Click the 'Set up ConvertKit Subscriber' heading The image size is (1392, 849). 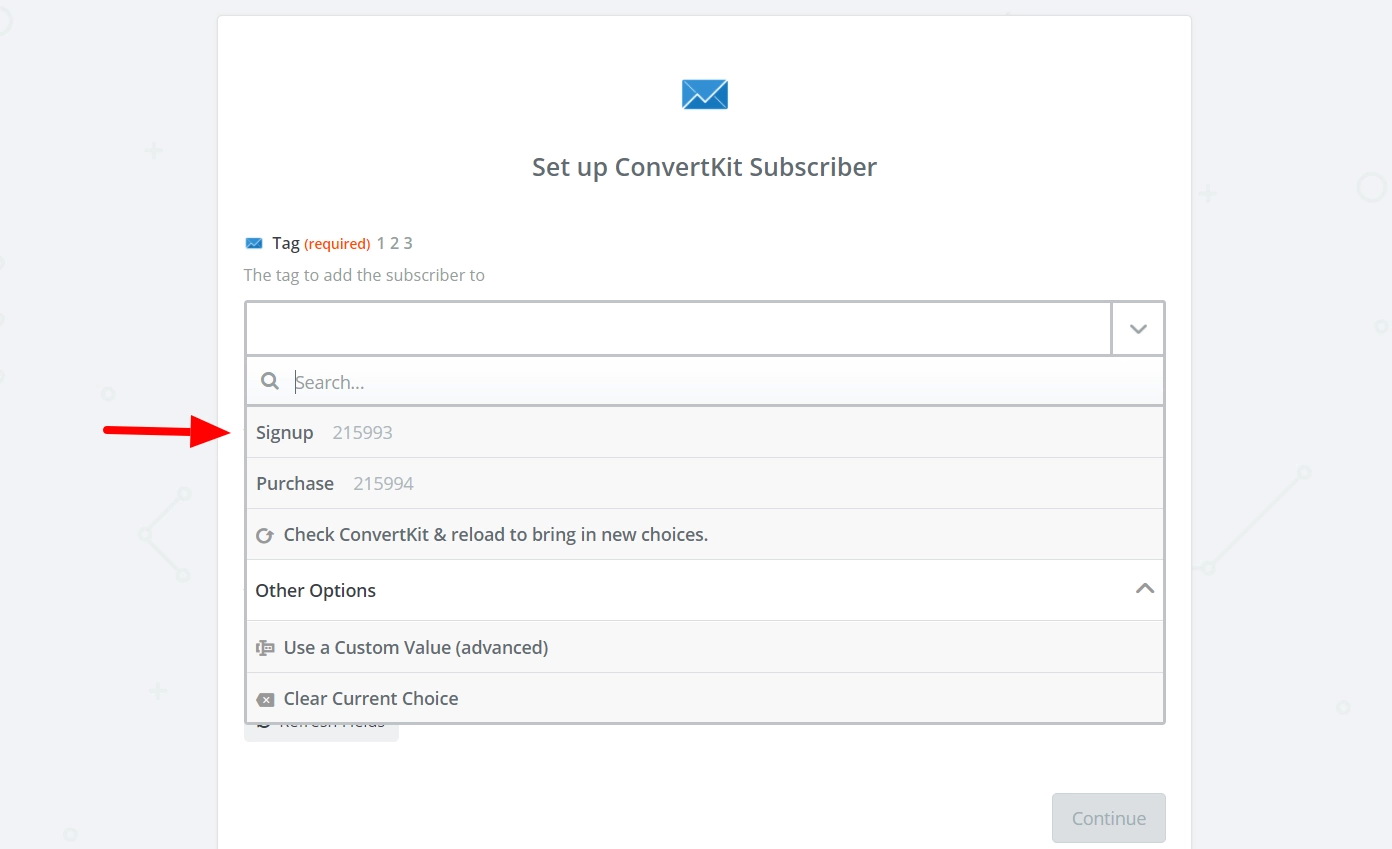[704, 167]
